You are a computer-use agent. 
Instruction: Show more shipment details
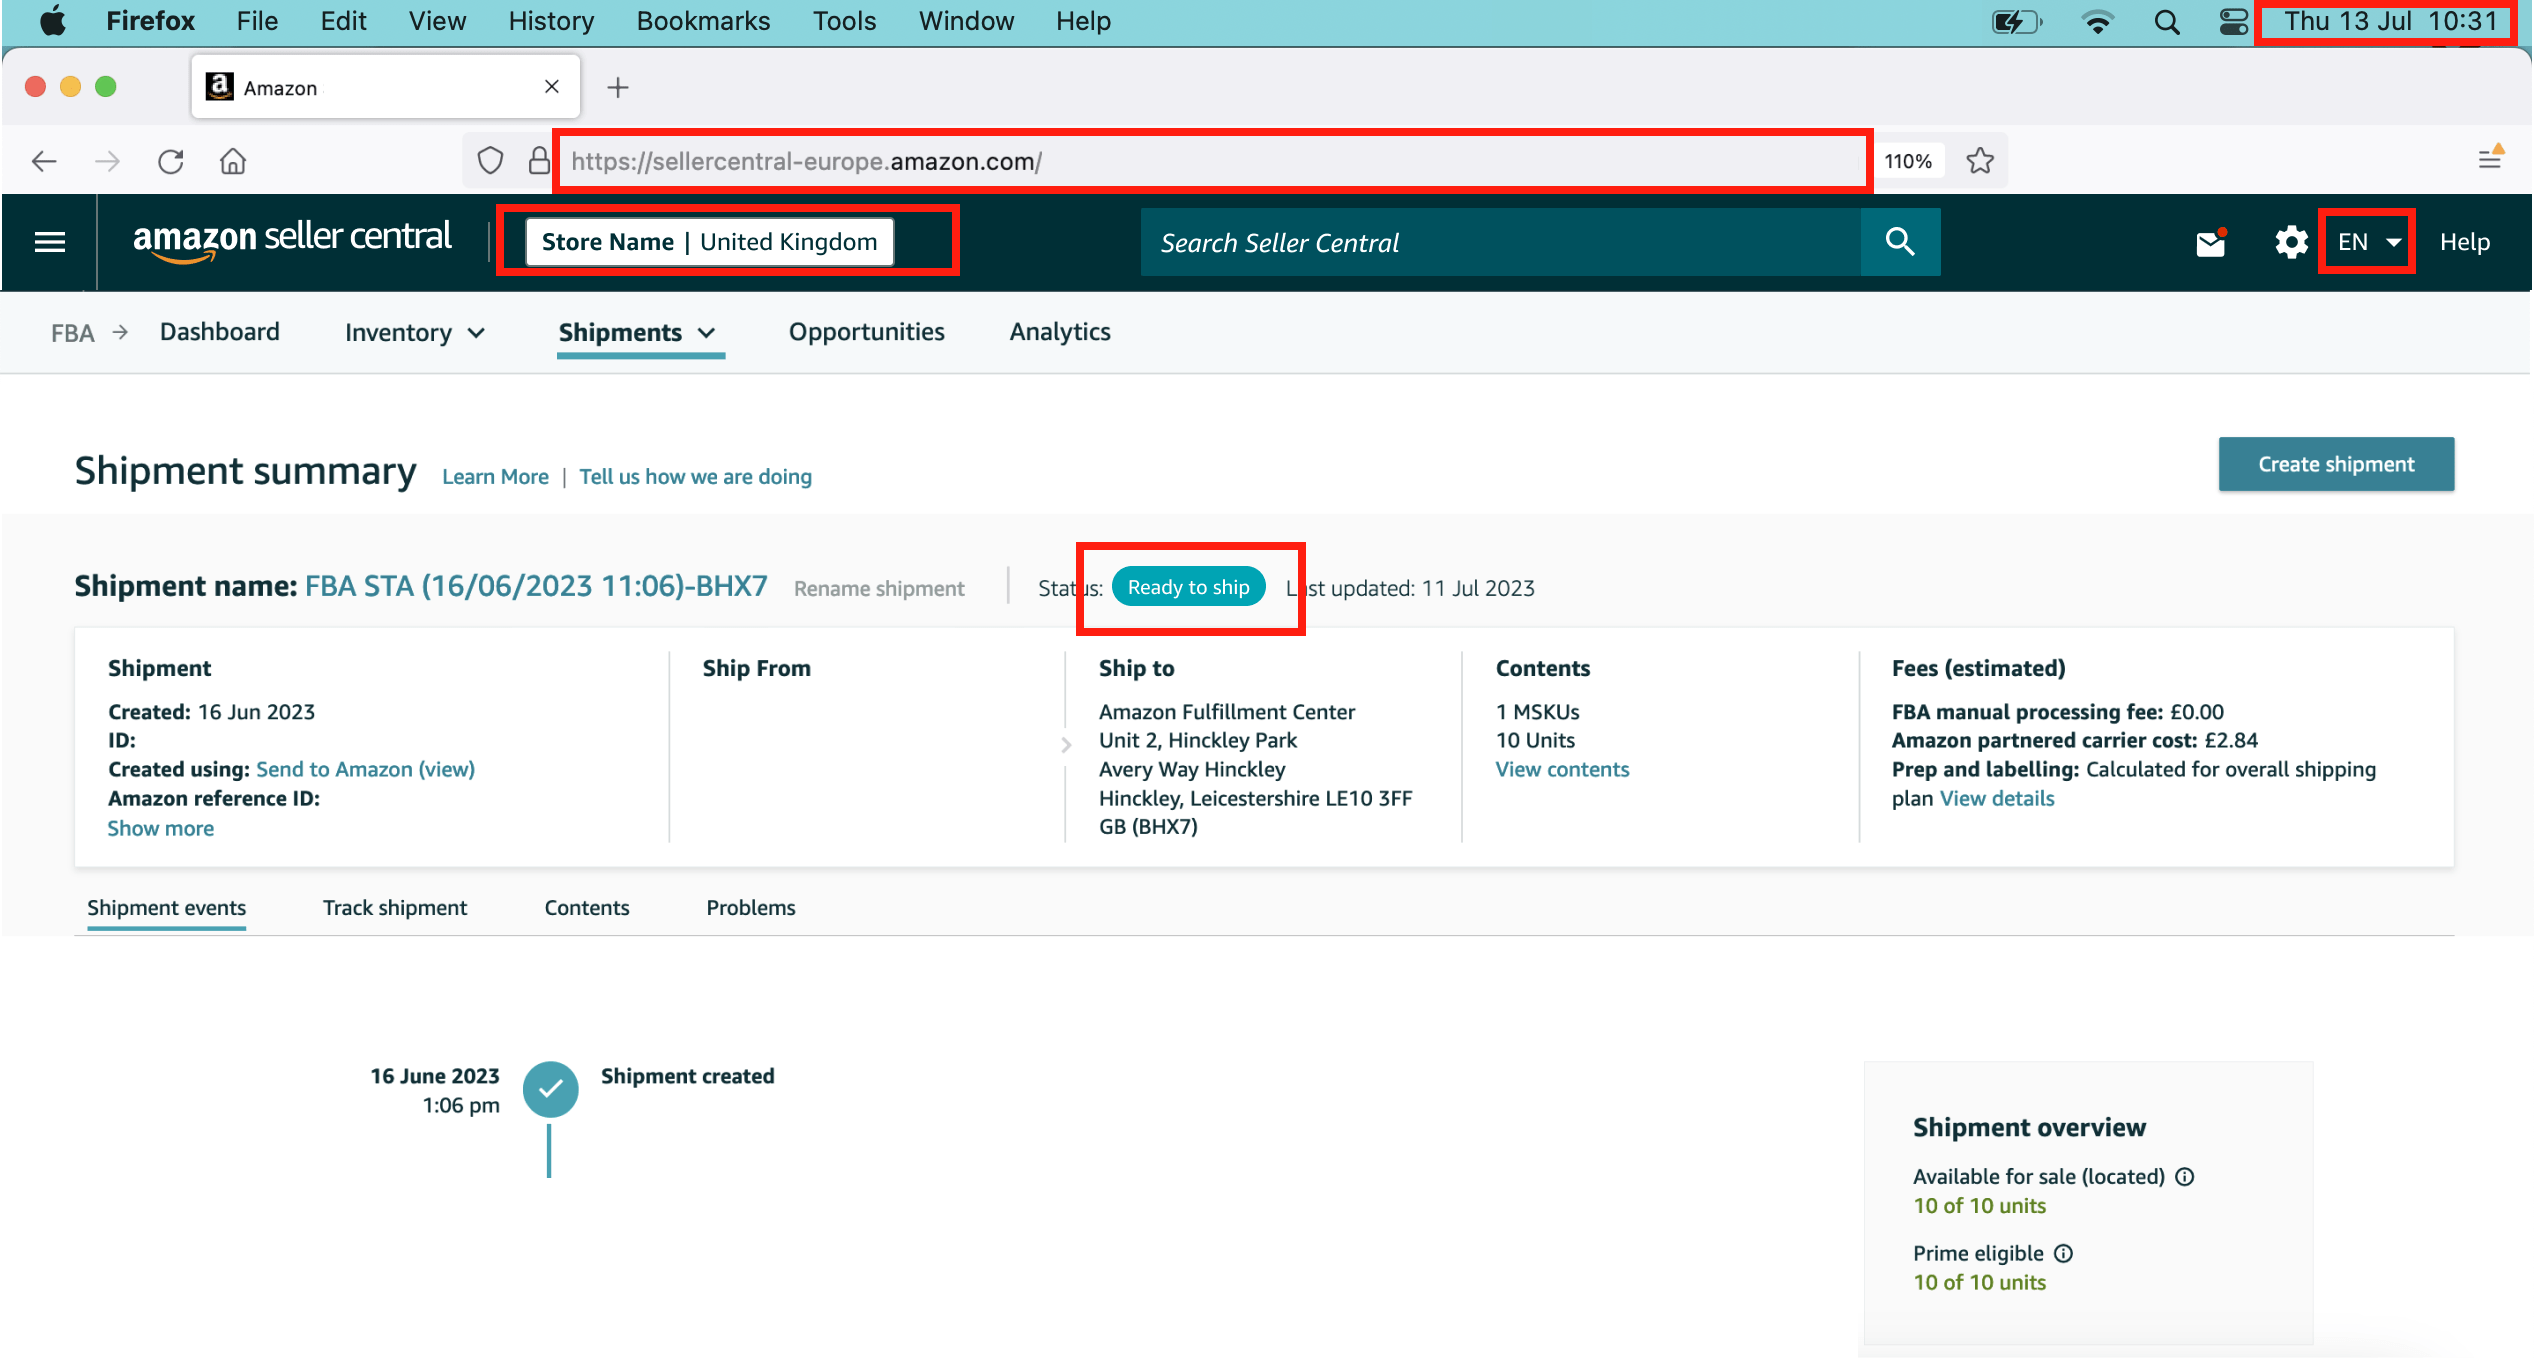click(160, 828)
